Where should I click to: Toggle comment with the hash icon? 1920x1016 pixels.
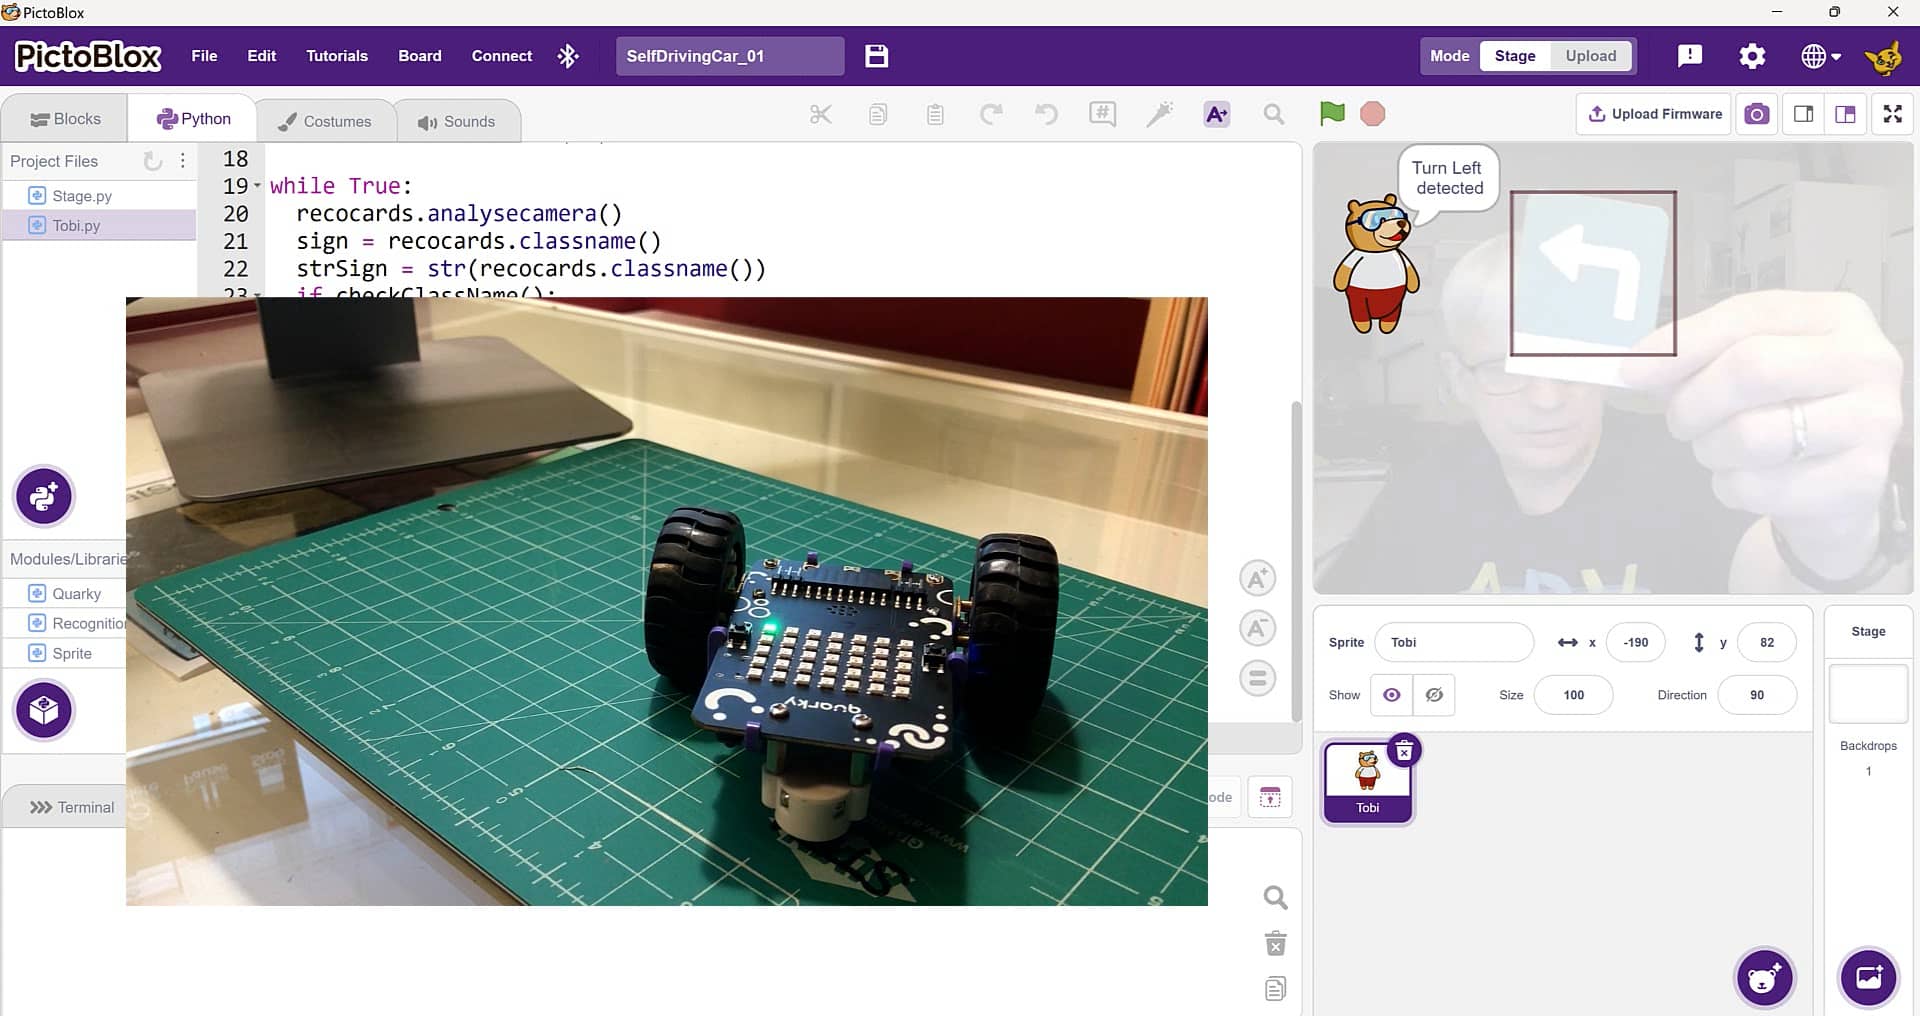tap(1102, 114)
